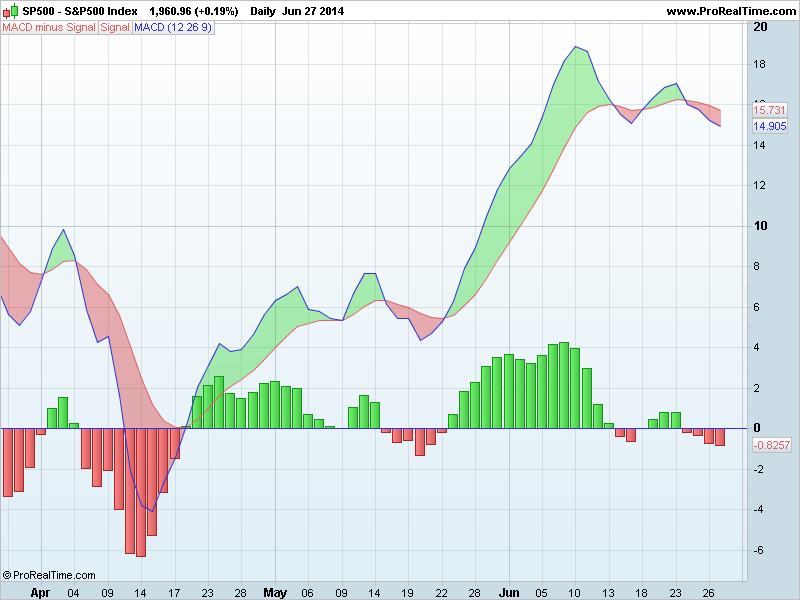The width and height of the screenshot is (800, 600).
Task: Click the candlestick icon beside SP500 title
Action: pyautogui.click(x=11, y=11)
